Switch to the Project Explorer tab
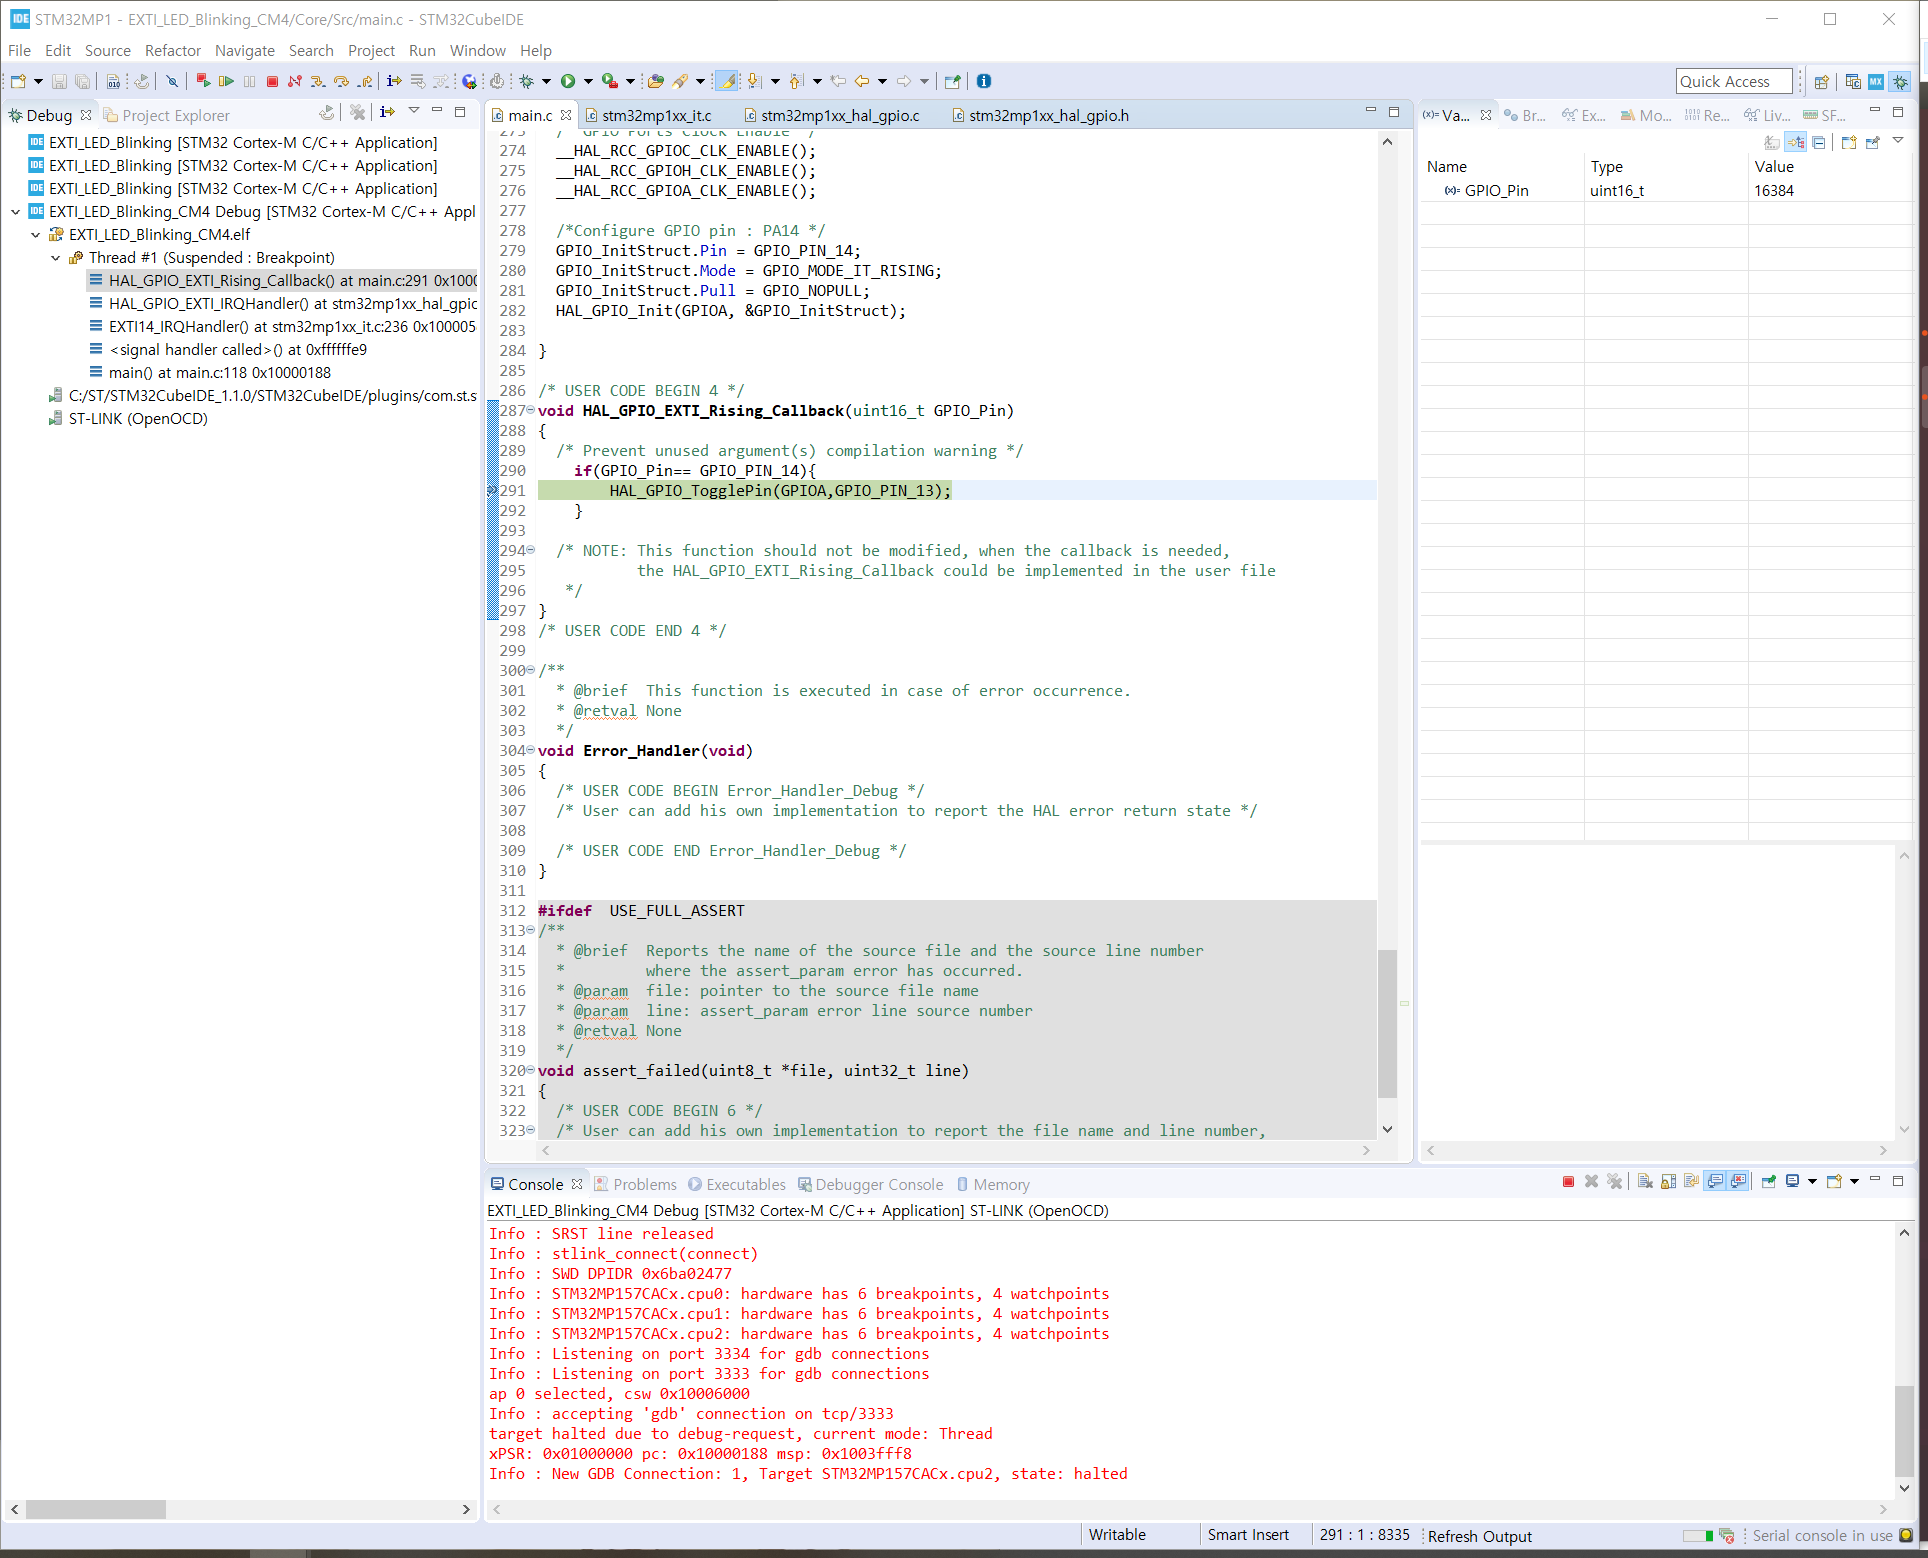This screenshot has height=1558, width=1928. pyautogui.click(x=166, y=116)
